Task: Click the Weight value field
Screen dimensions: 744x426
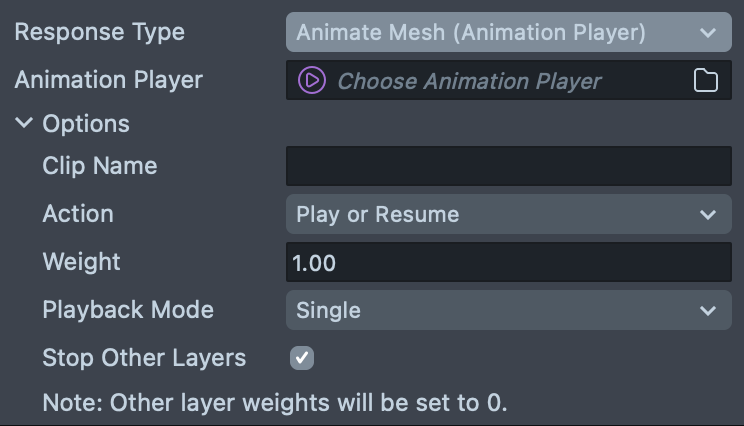Action: coord(508,262)
